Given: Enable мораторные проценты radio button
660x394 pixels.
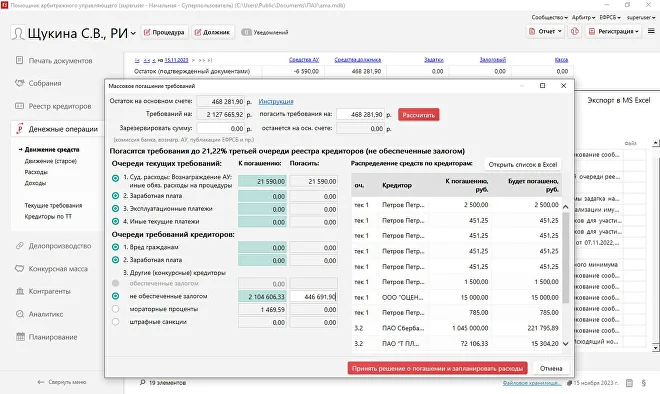Looking at the screenshot, I should coord(115,309).
